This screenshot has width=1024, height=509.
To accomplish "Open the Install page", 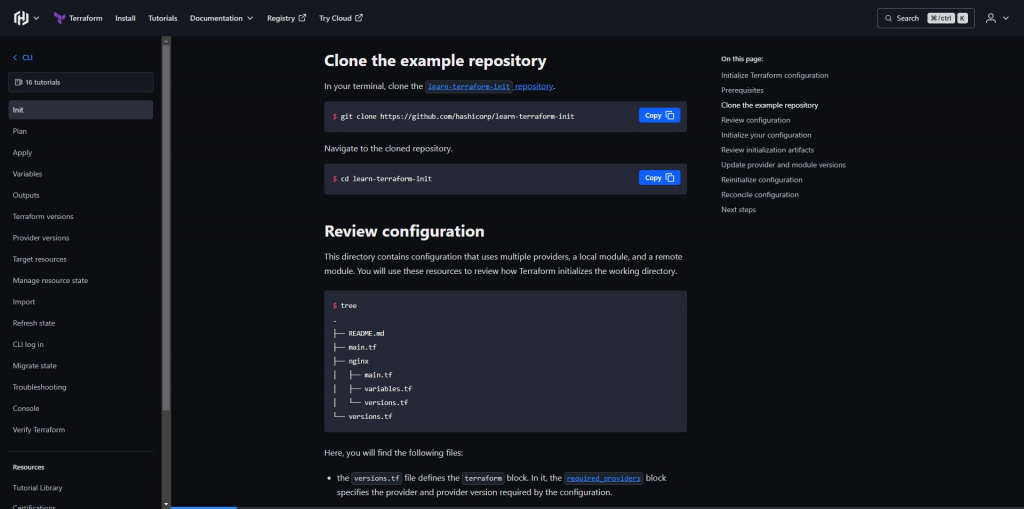I will click(125, 18).
